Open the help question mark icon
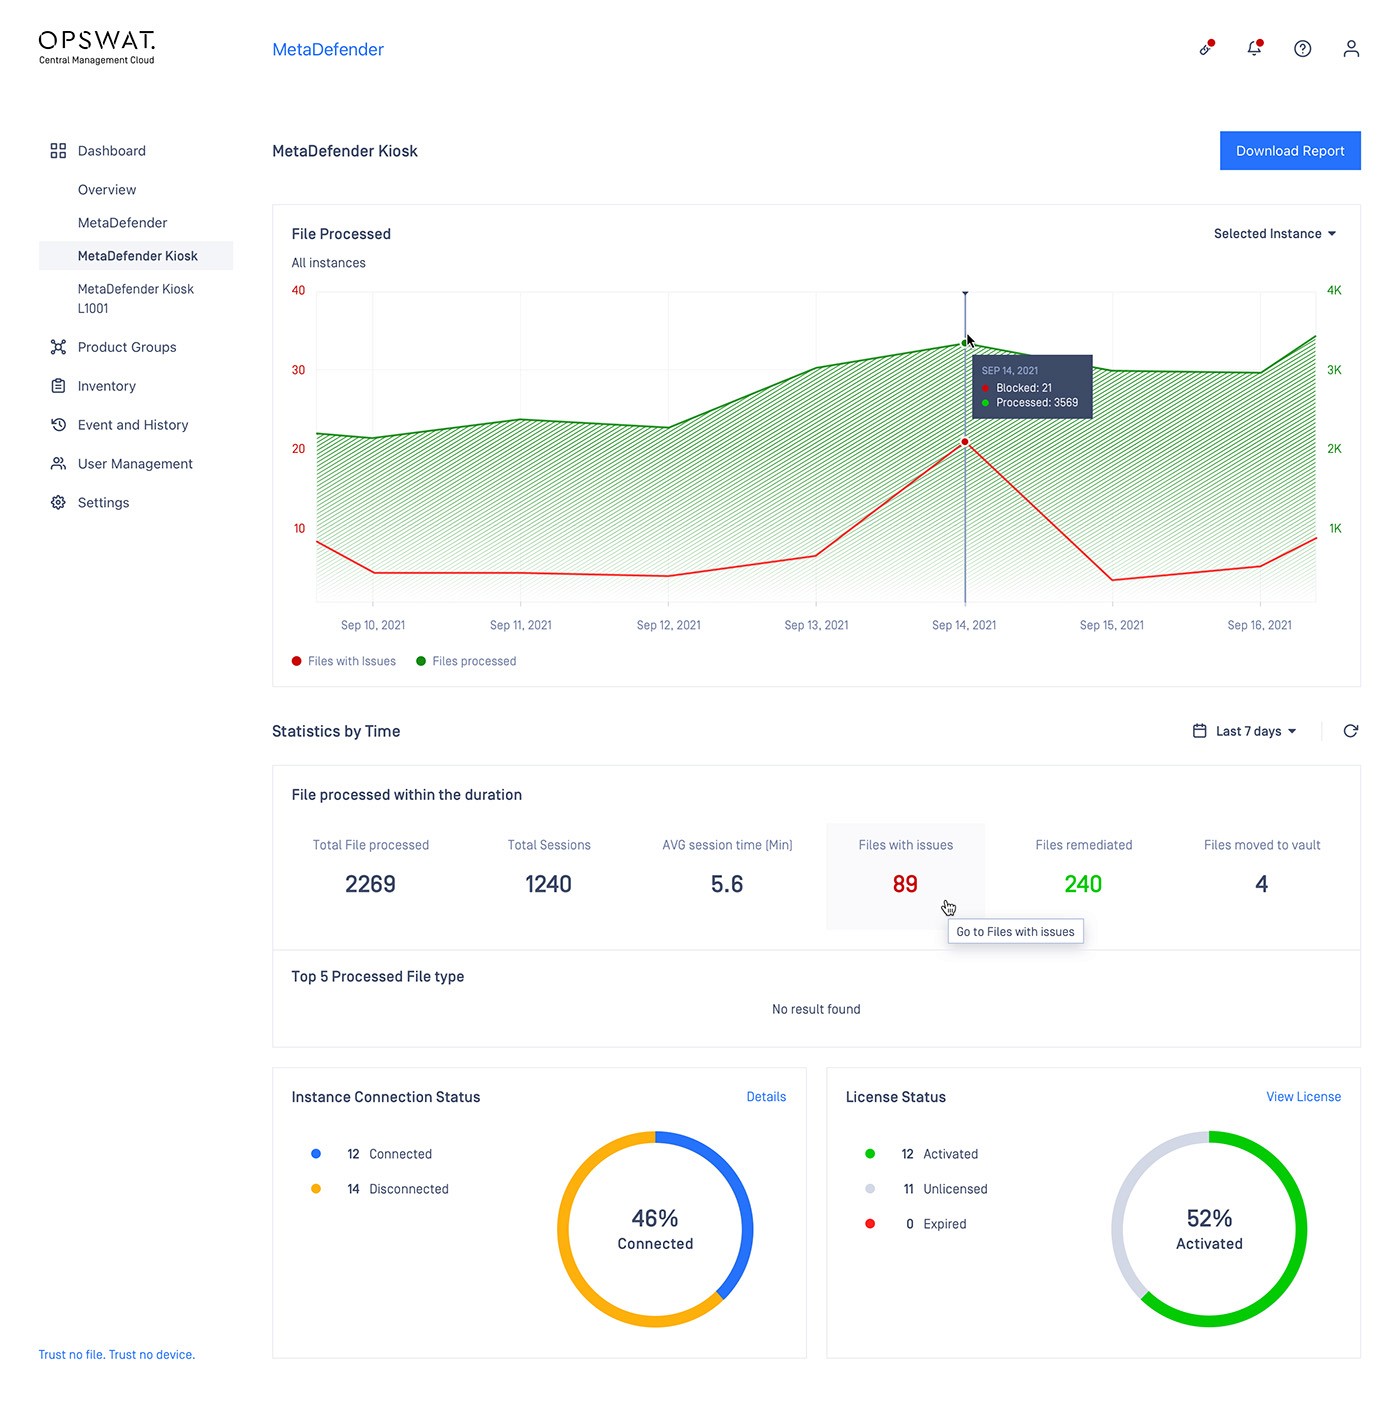1400x1417 pixels. pyautogui.click(x=1302, y=49)
